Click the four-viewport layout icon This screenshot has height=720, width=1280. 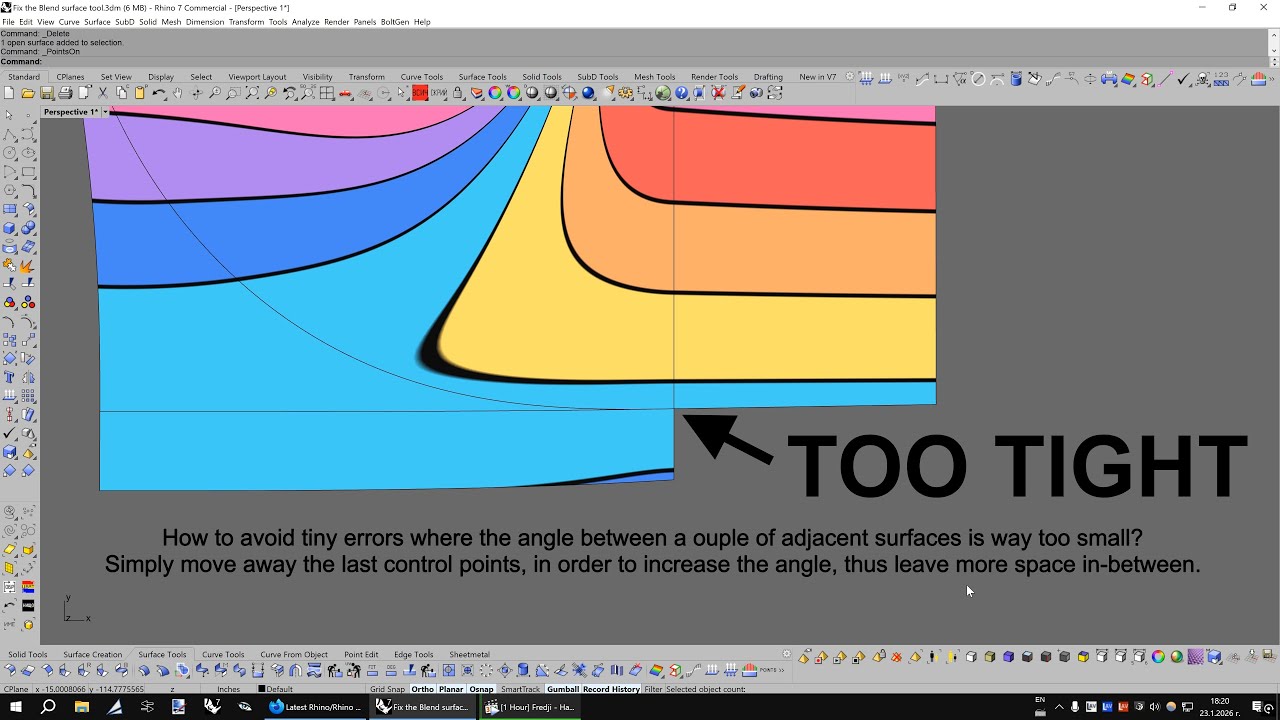[326, 93]
